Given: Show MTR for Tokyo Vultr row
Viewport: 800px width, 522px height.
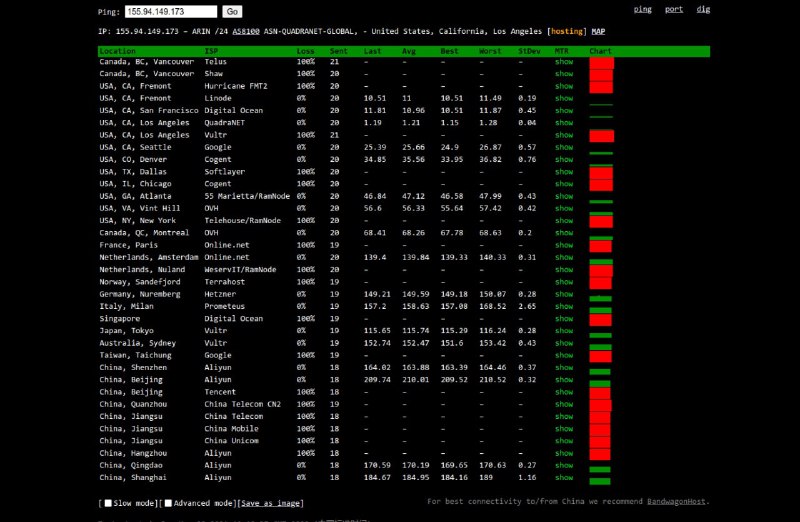Looking at the screenshot, I should click(564, 331).
